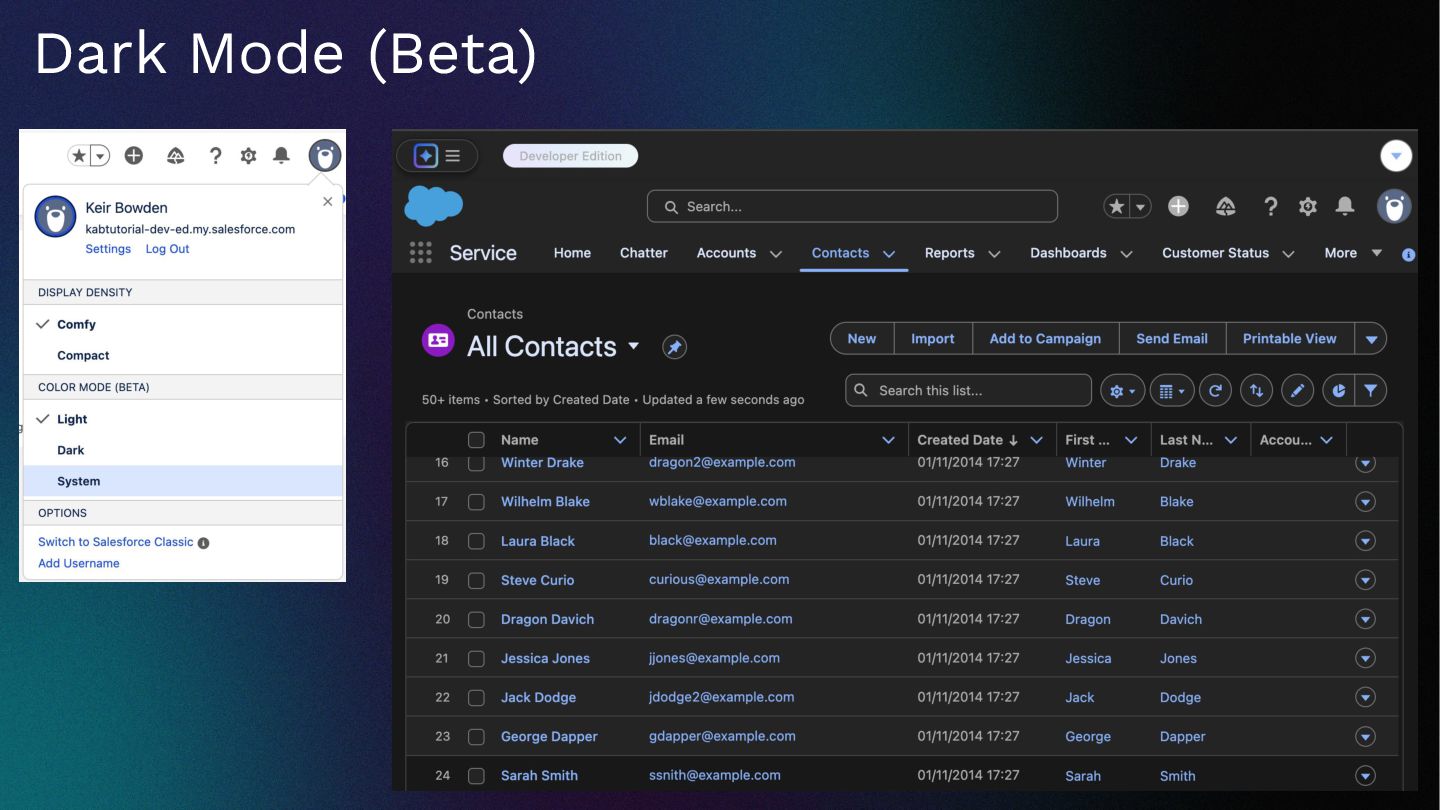Go to the Home tab

click(572, 253)
